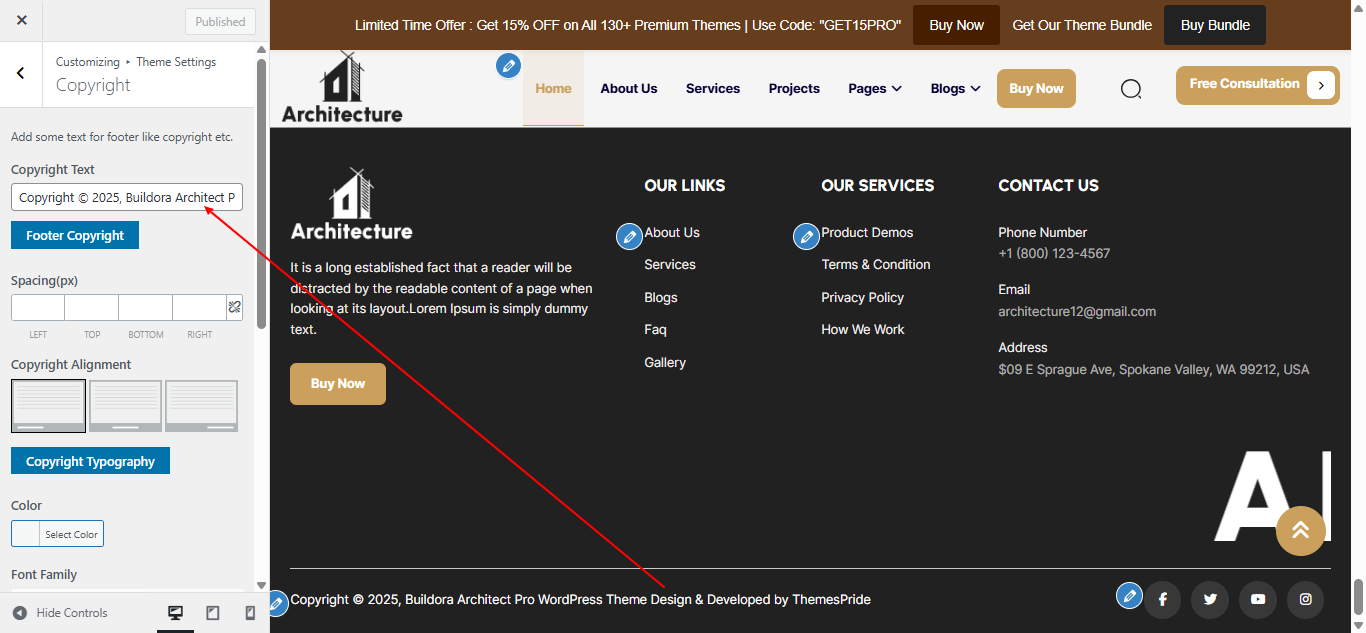
Task: Open the search icon in site header
Action: click(1131, 88)
